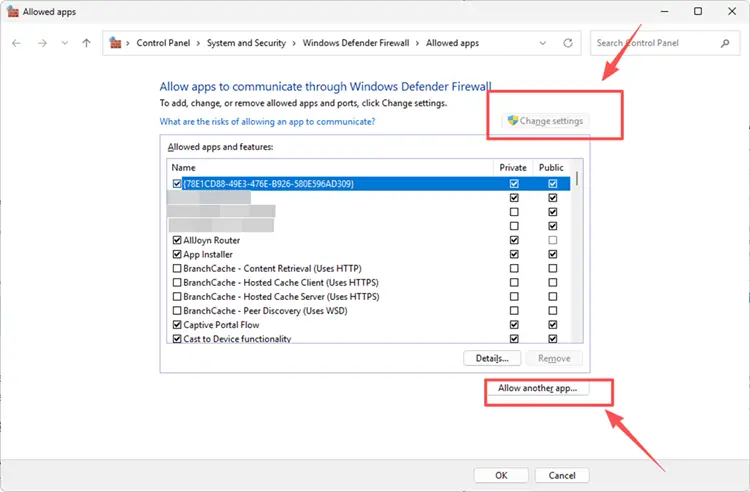Viewport: 750px width, 492px height.
Task: Click the Cancel button
Action: tap(562, 475)
